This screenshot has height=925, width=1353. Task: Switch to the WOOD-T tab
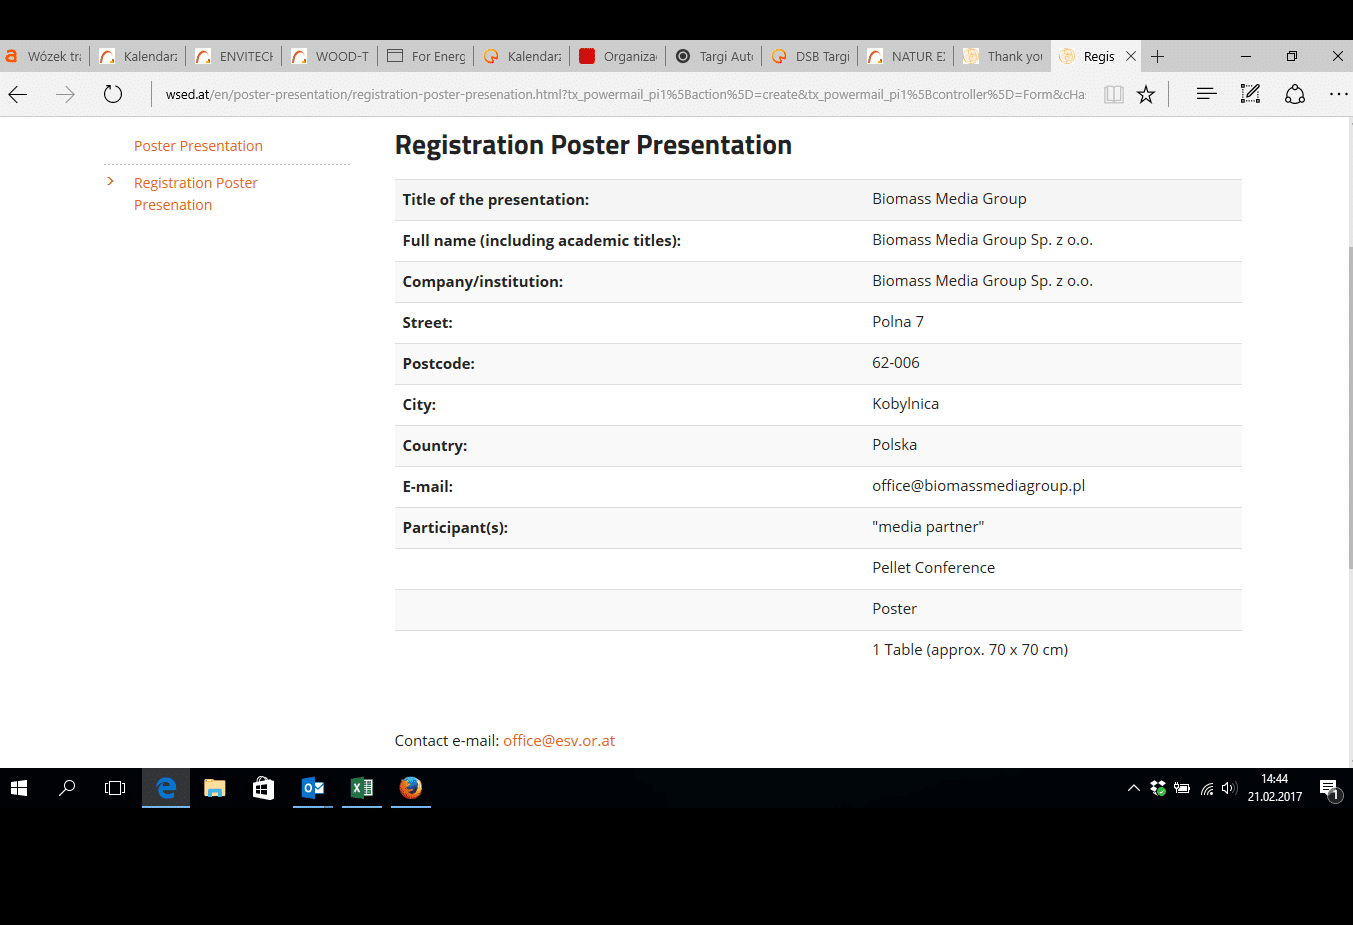pyautogui.click(x=330, y=56)
